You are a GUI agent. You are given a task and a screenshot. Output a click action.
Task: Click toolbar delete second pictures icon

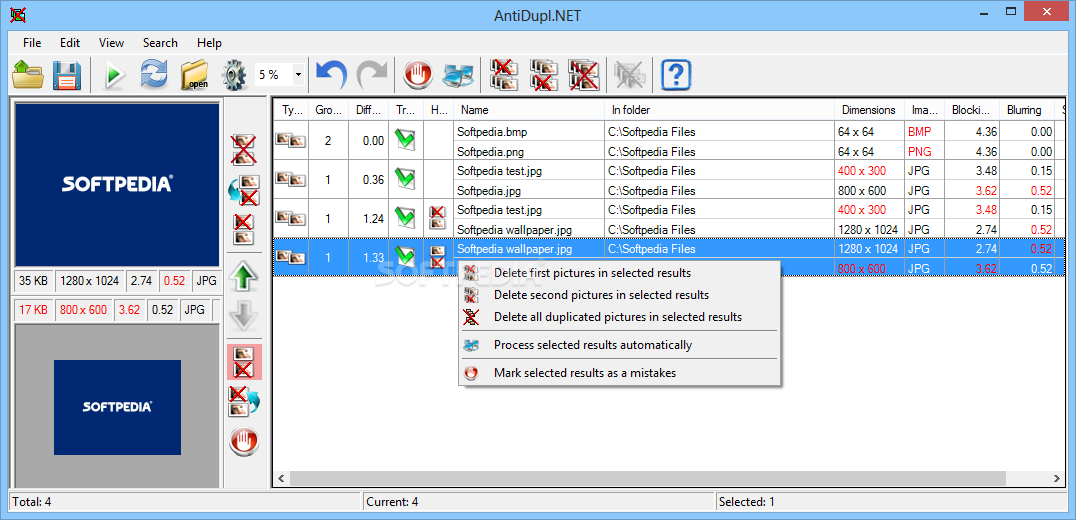coord(544,74)
